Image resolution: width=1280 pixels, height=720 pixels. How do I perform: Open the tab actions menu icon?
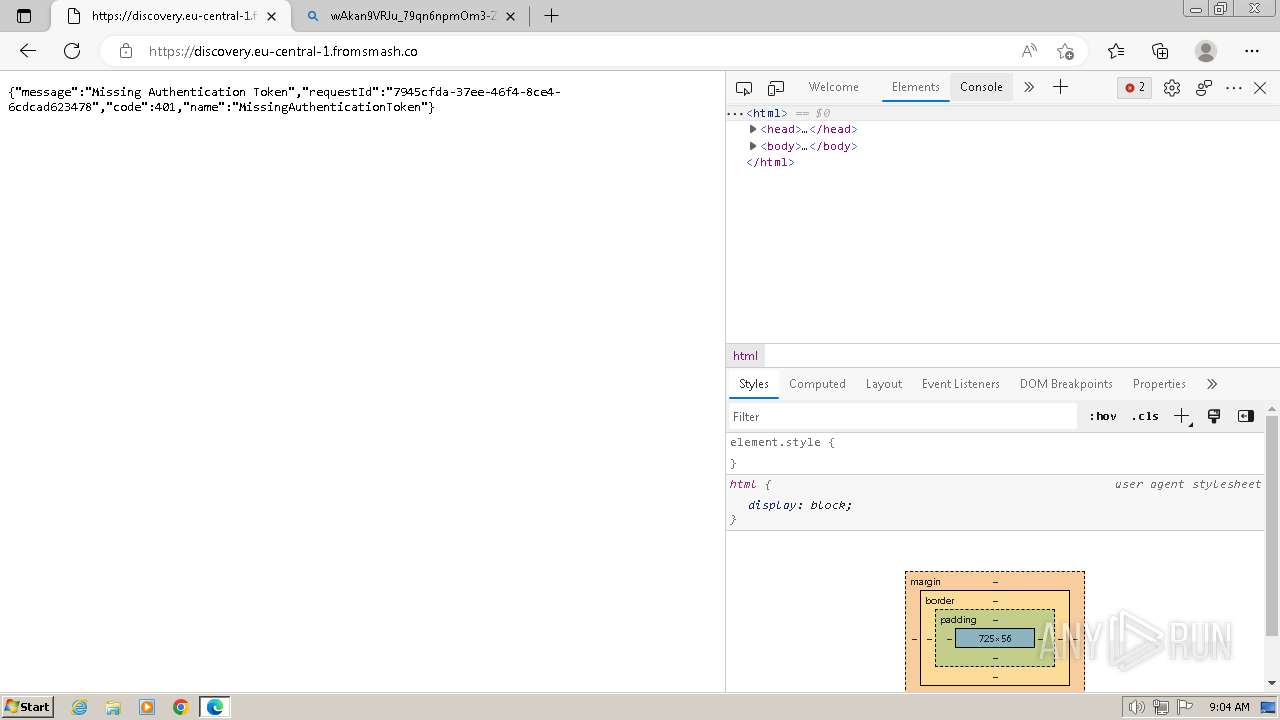click(24, 16)
